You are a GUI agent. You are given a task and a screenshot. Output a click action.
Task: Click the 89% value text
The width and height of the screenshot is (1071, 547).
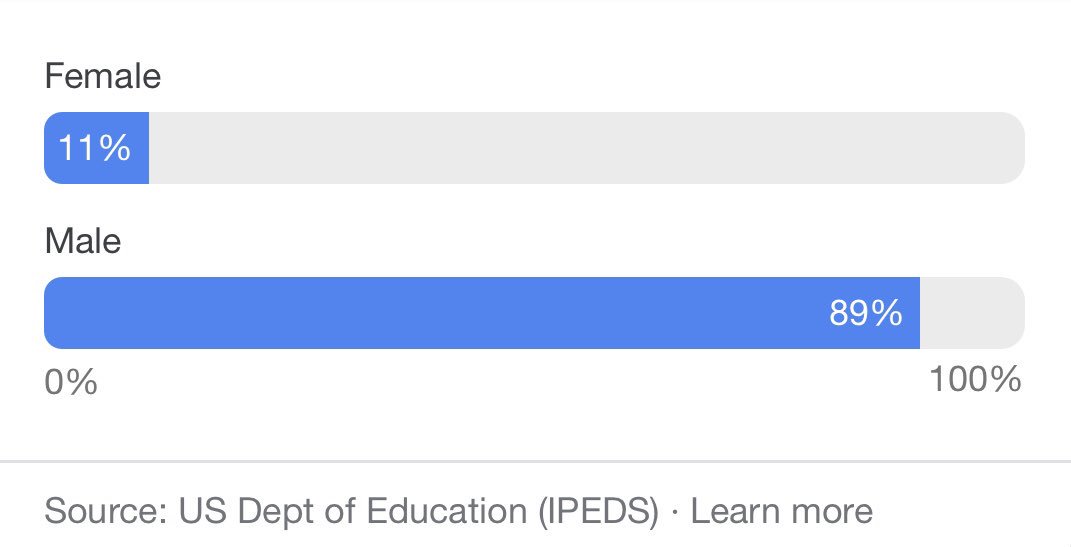[x=865, y=313]
